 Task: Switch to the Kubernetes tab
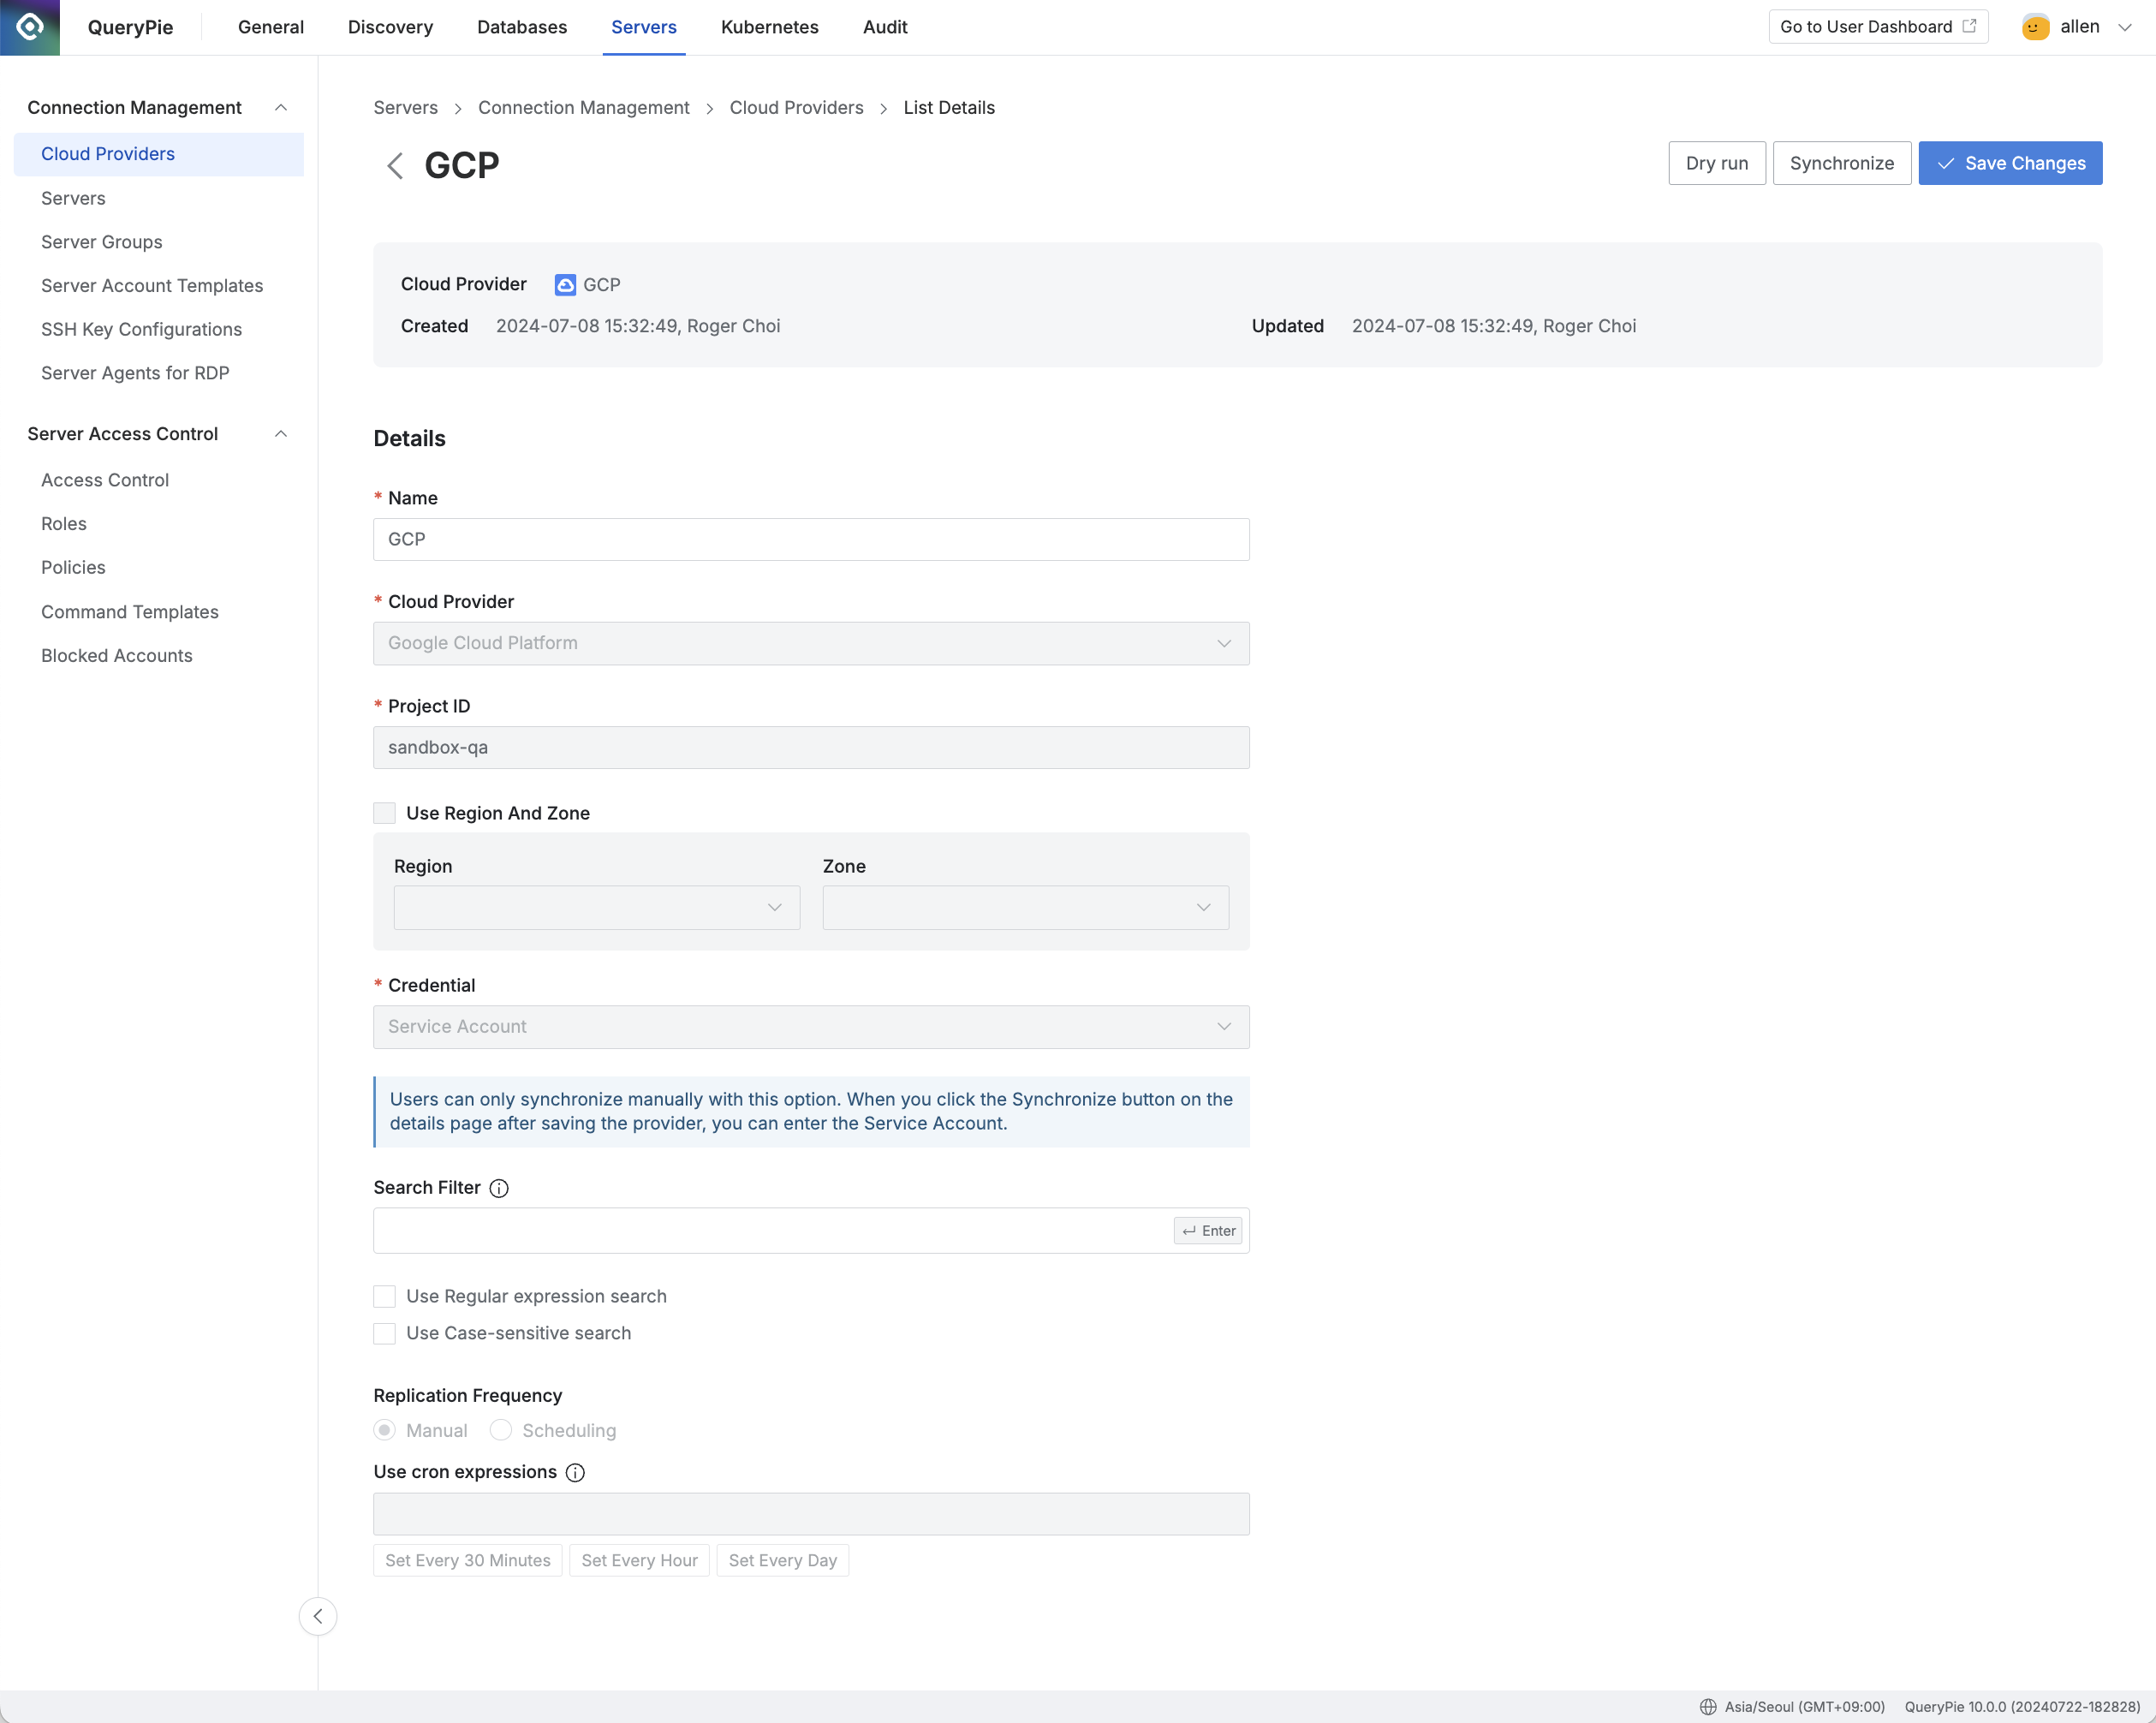[x=770, y=27]
